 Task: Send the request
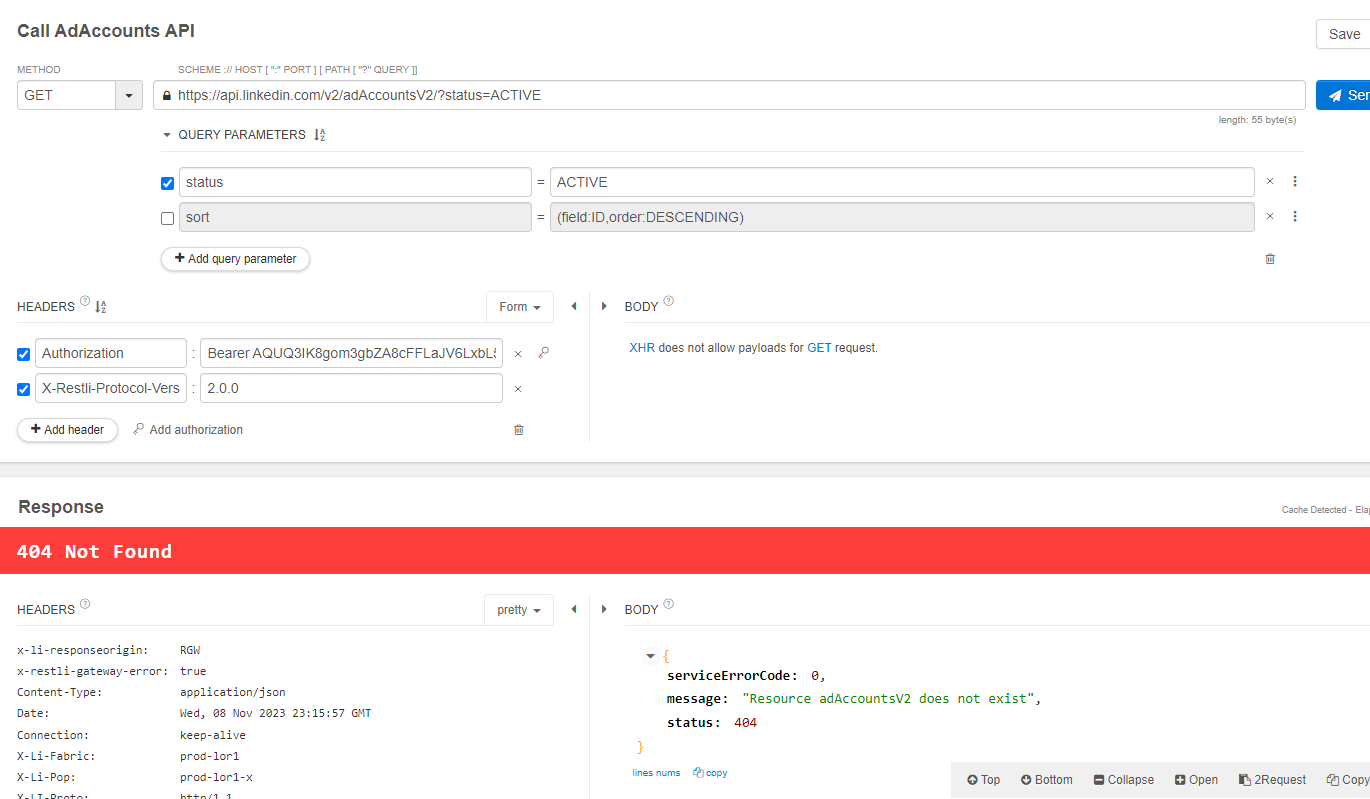[x=1343, y=95]
